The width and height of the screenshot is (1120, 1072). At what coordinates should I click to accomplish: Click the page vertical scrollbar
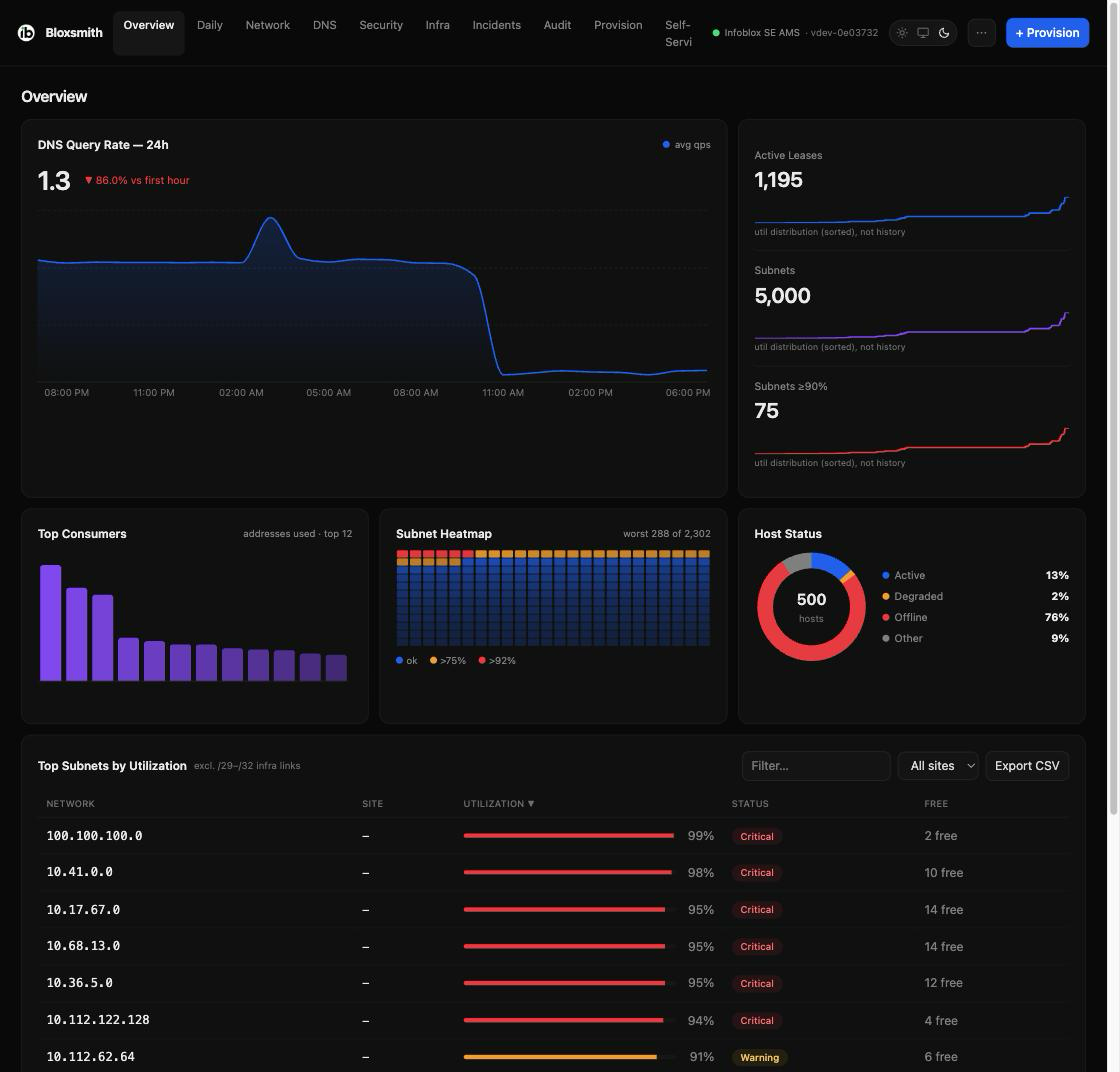coord(1113,407)
